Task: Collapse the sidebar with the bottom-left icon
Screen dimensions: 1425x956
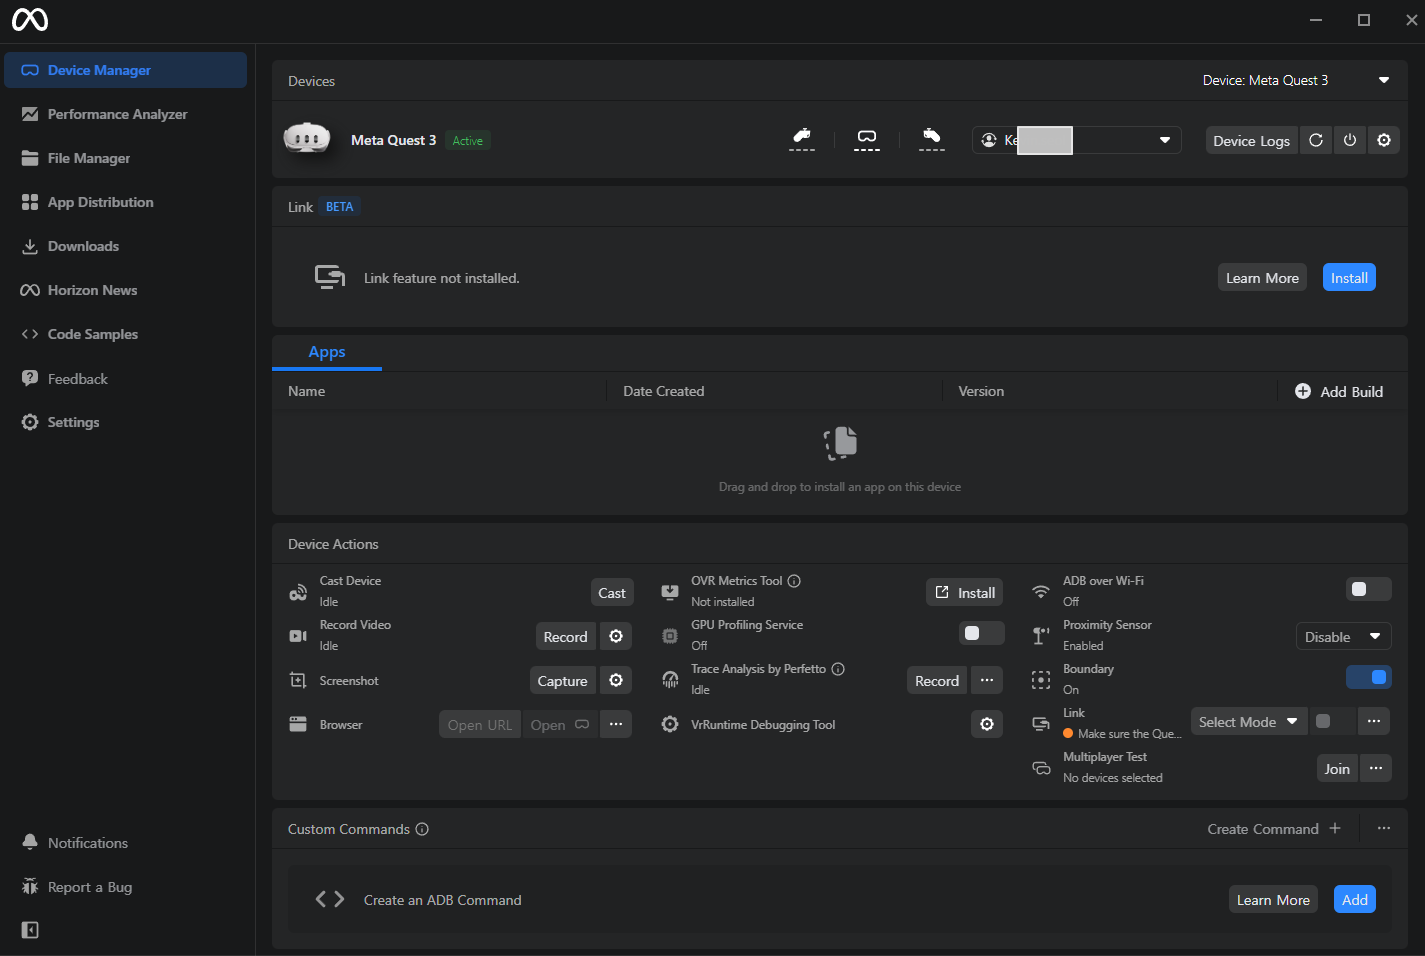Action: (30, 930)
